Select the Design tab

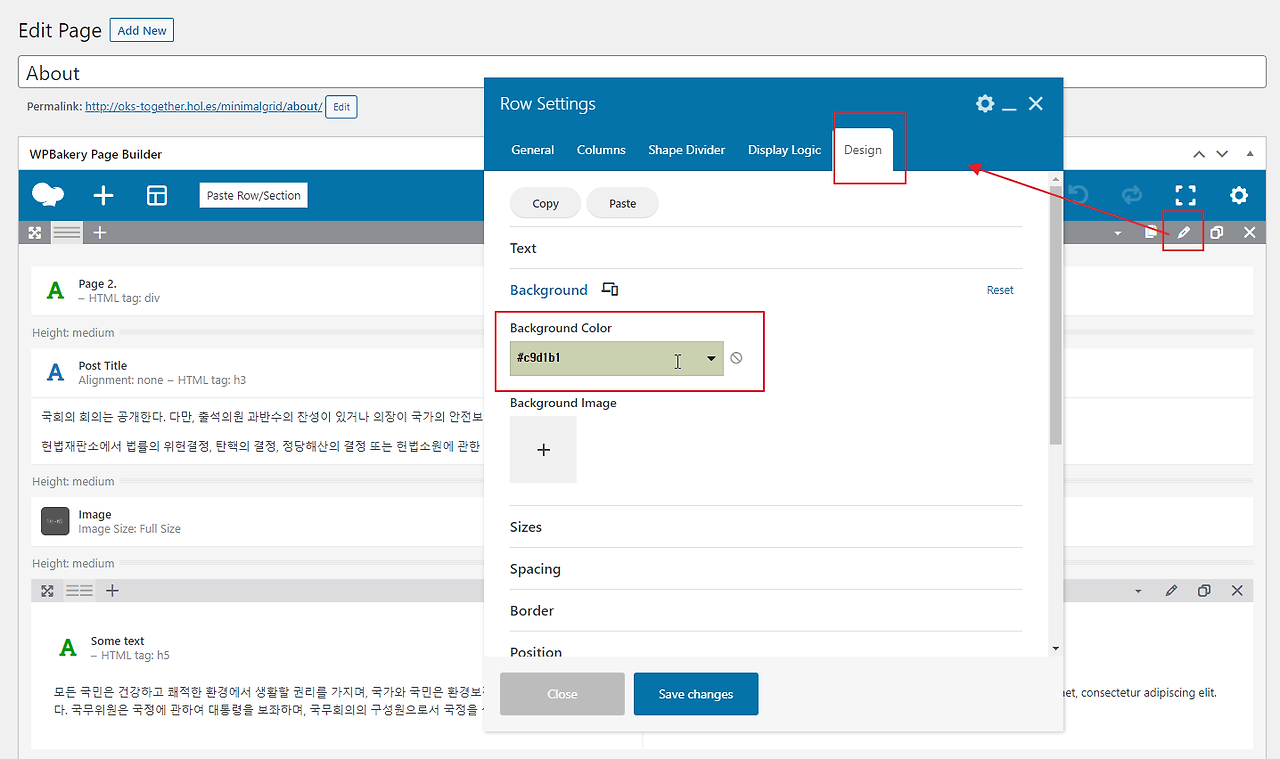coord(863,150)
